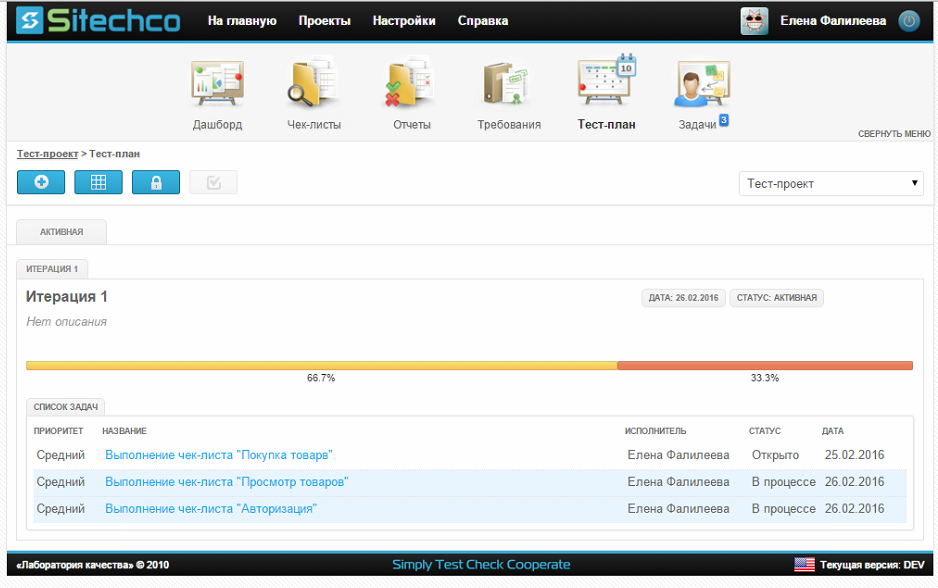This screenshot has width=938, height=588.
Task: Click Средний priority in Авторизация row
Action: pos(60,508)
